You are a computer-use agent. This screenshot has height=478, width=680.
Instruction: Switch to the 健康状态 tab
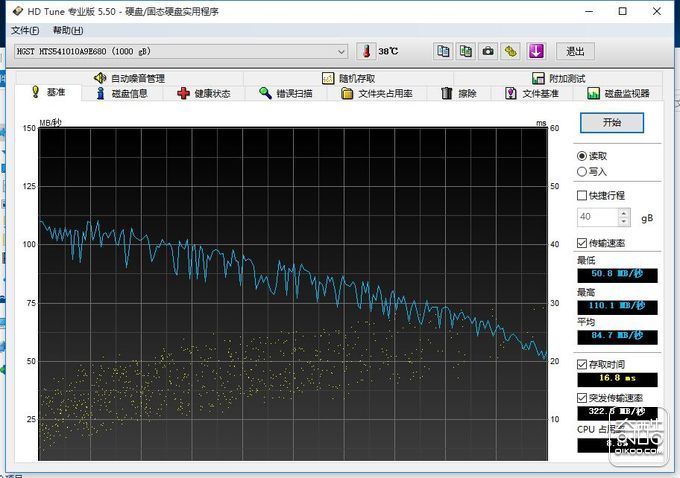click(204, 93)
